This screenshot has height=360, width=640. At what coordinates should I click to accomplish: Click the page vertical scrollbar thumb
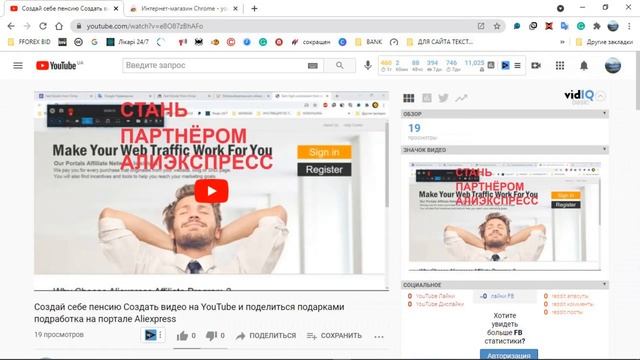(637, 81)
